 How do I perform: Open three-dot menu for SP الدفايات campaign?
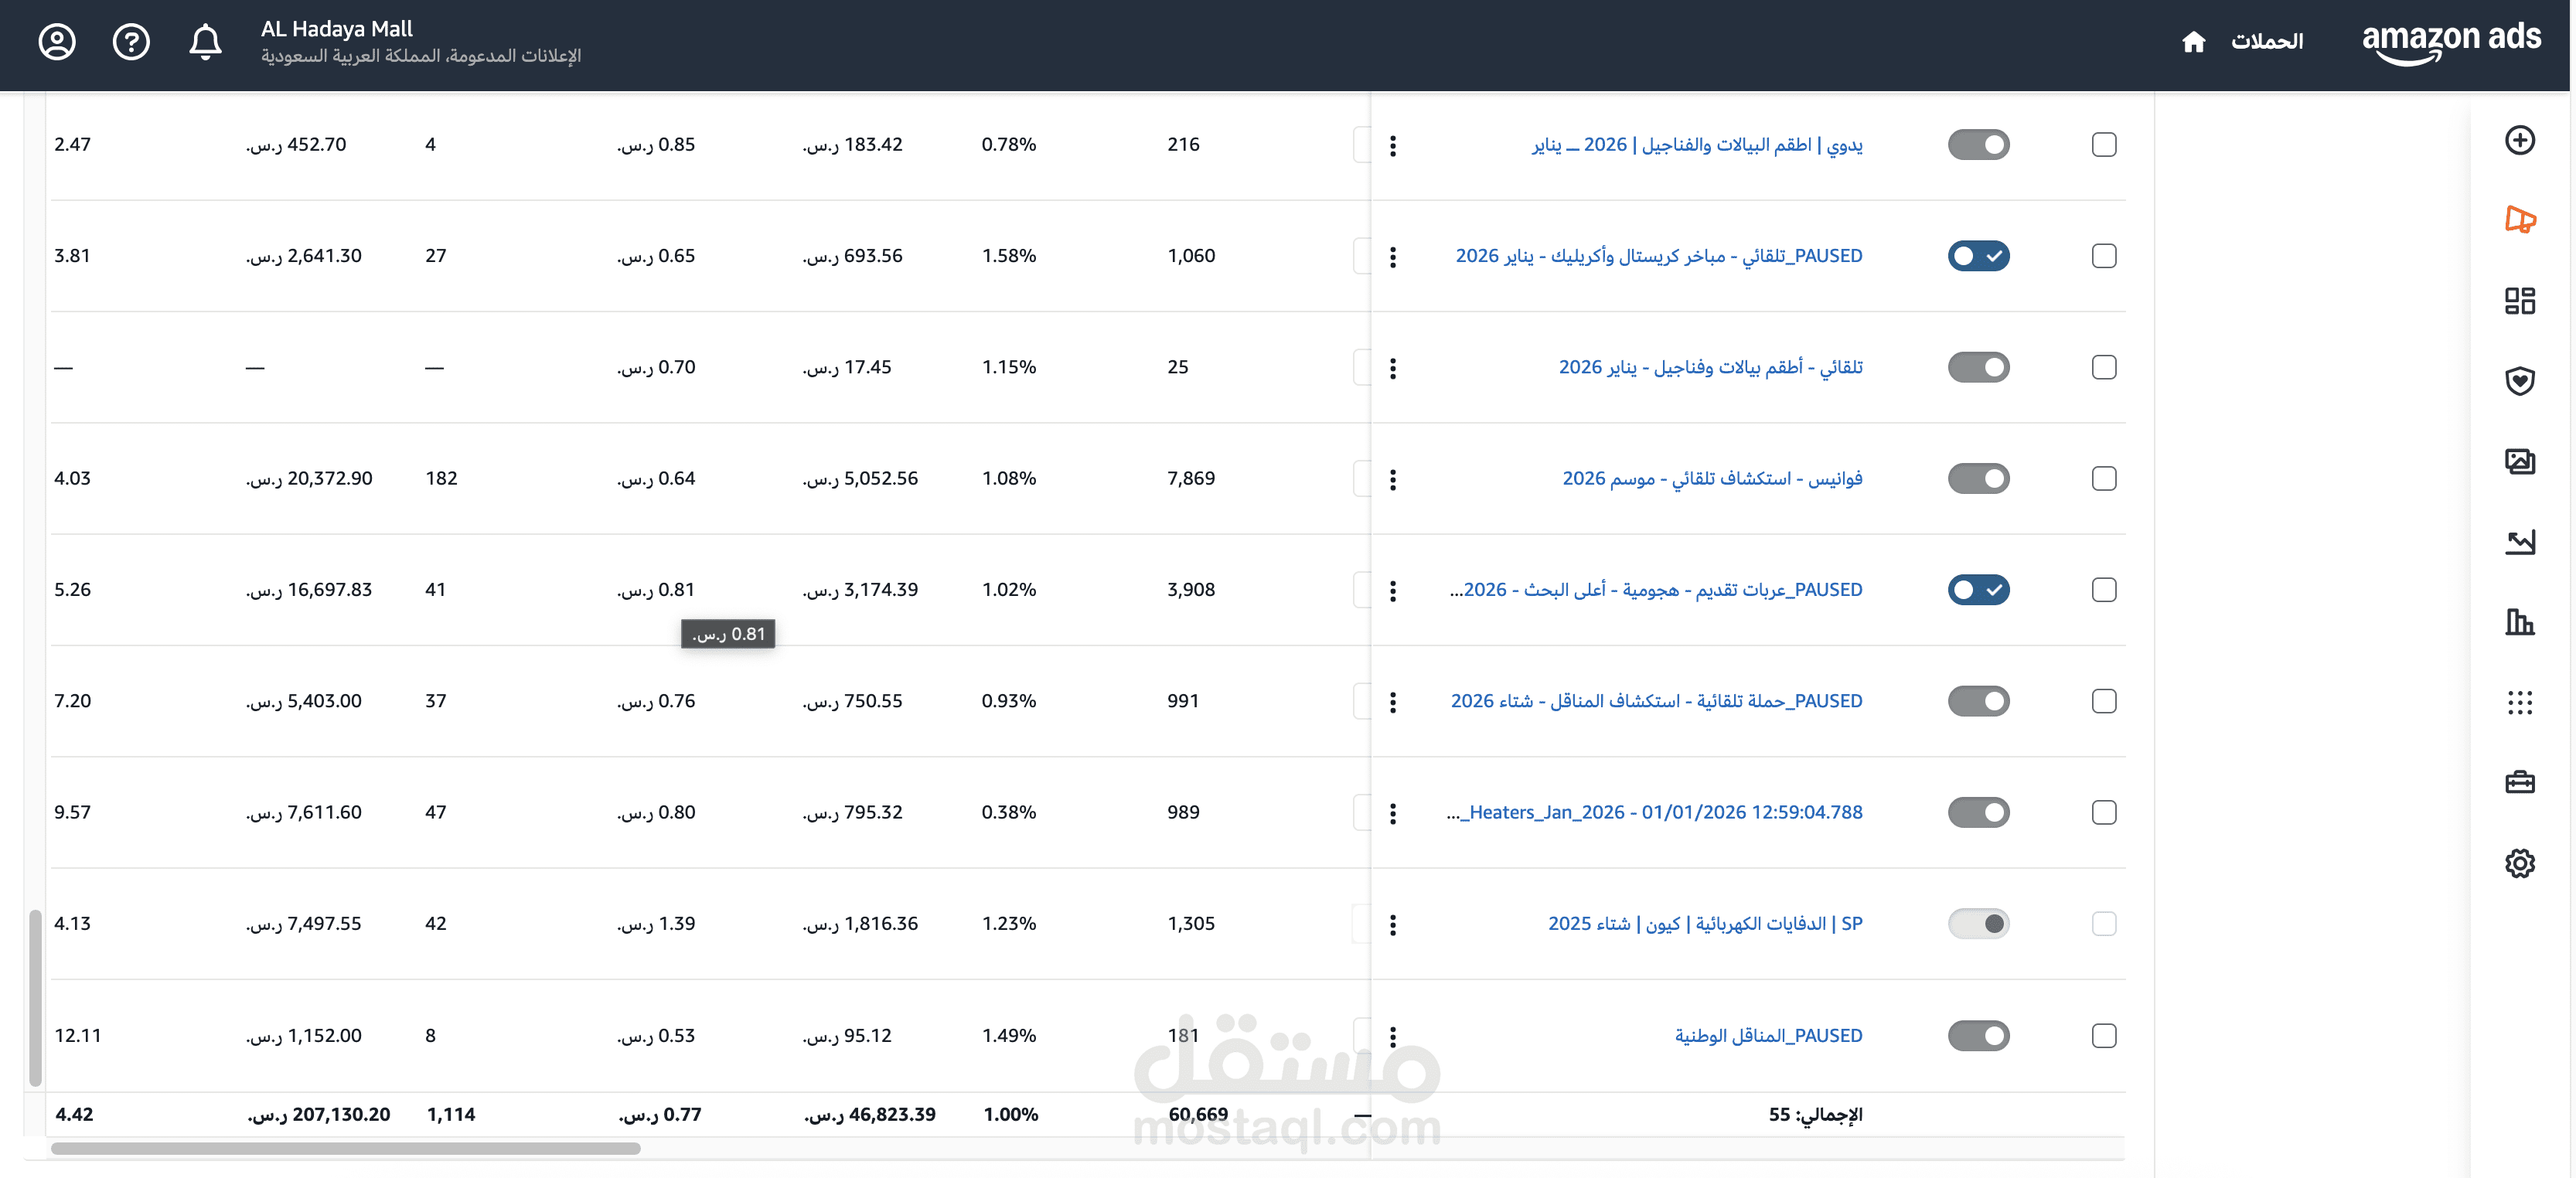pos(1393,925)
